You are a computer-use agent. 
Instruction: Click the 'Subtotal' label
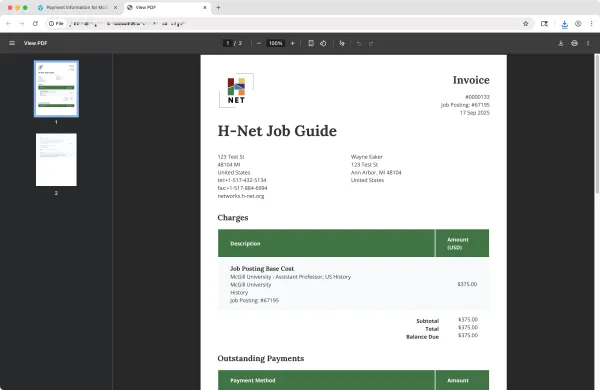(x=427, y=321)
